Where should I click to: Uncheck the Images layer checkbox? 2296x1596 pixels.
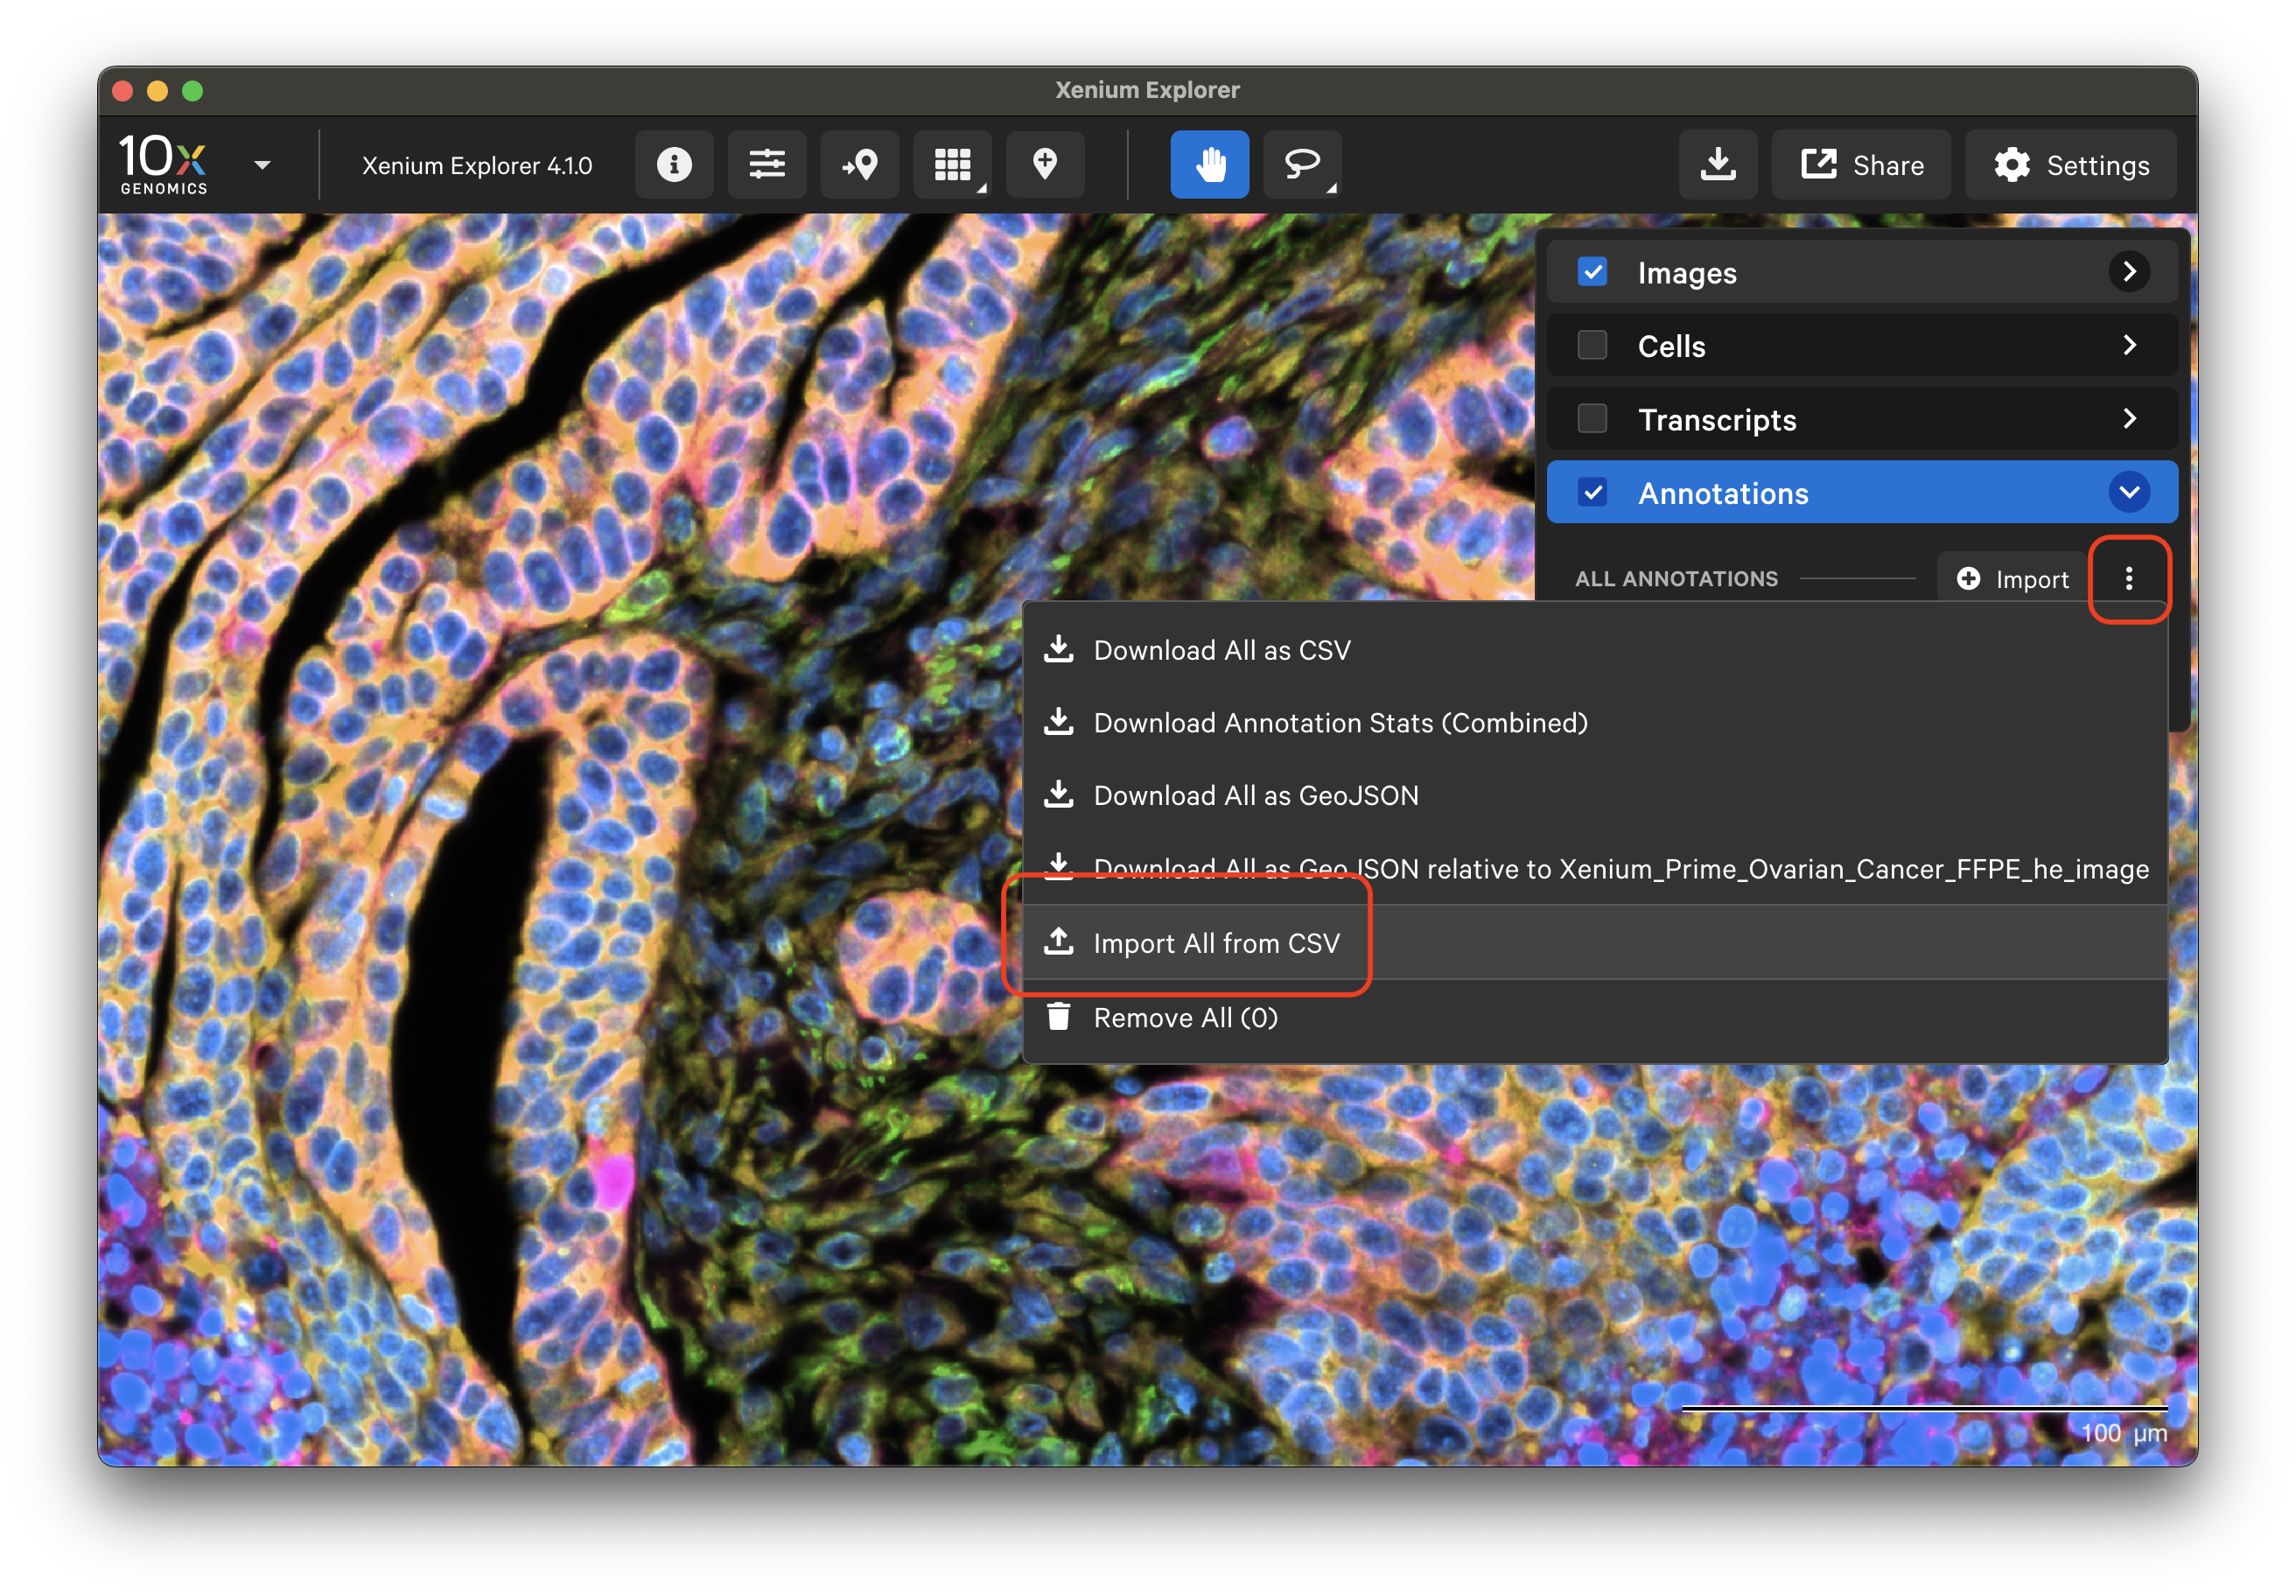pyautogui.click(x=1592, y=272)
